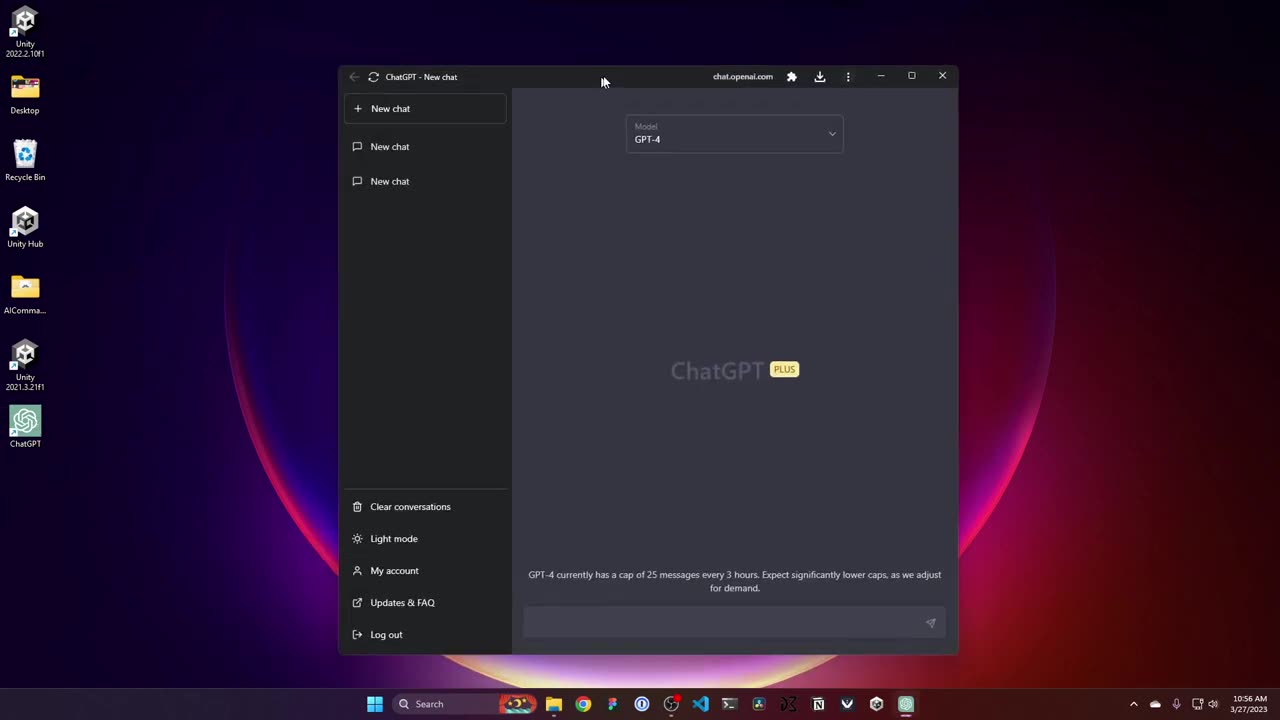
Task: Open Unity from the taskbar
Action: [876, 704]
